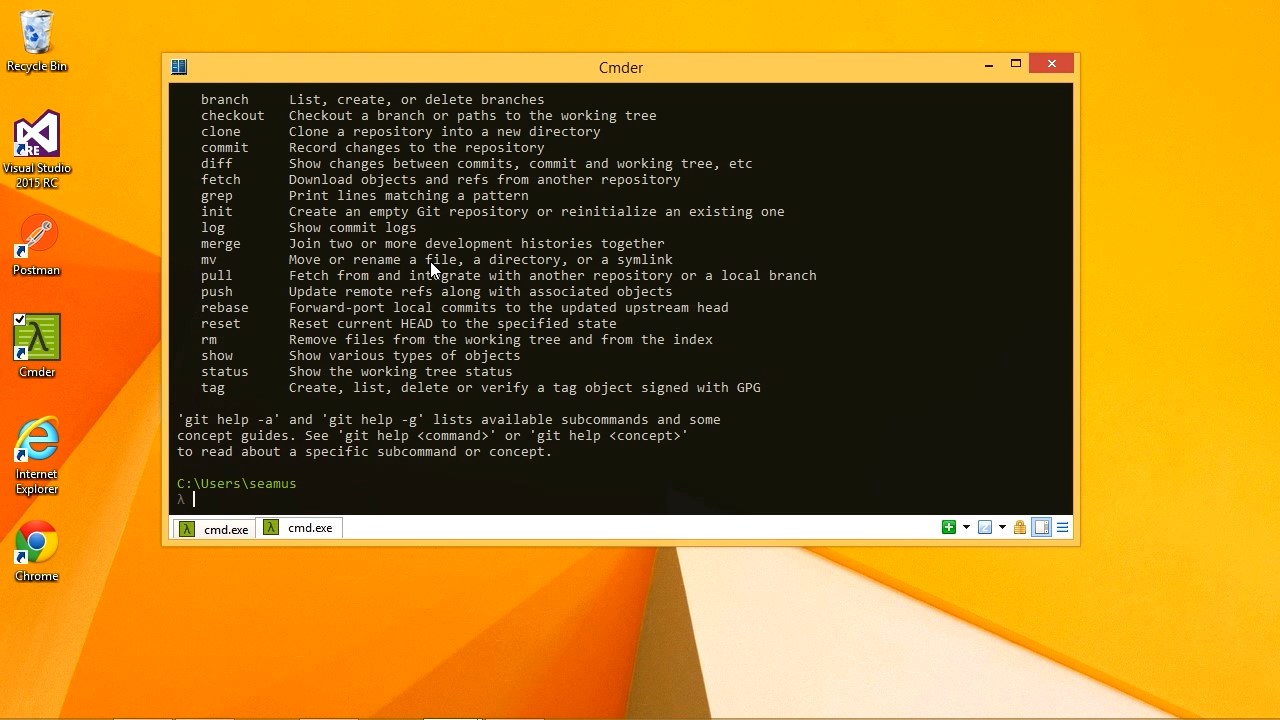Open the hamburger settings menu
Image resolution: width=1280 pixels, height=720 pixels.
pos(1063,527)
